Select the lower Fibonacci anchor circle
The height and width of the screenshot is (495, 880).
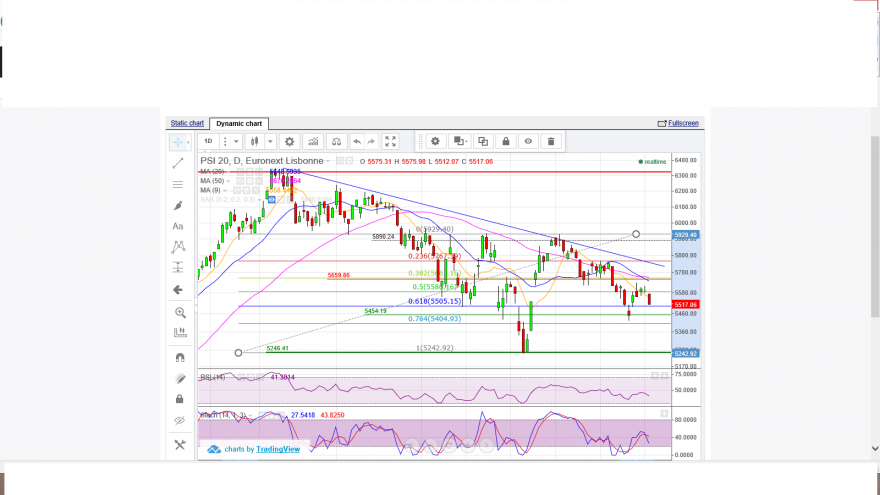coord(239,352)
